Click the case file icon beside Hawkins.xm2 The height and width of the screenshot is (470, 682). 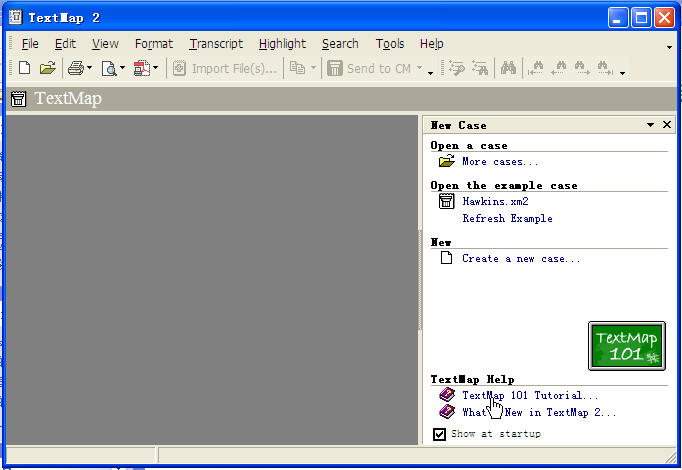[x=446, y=201]
